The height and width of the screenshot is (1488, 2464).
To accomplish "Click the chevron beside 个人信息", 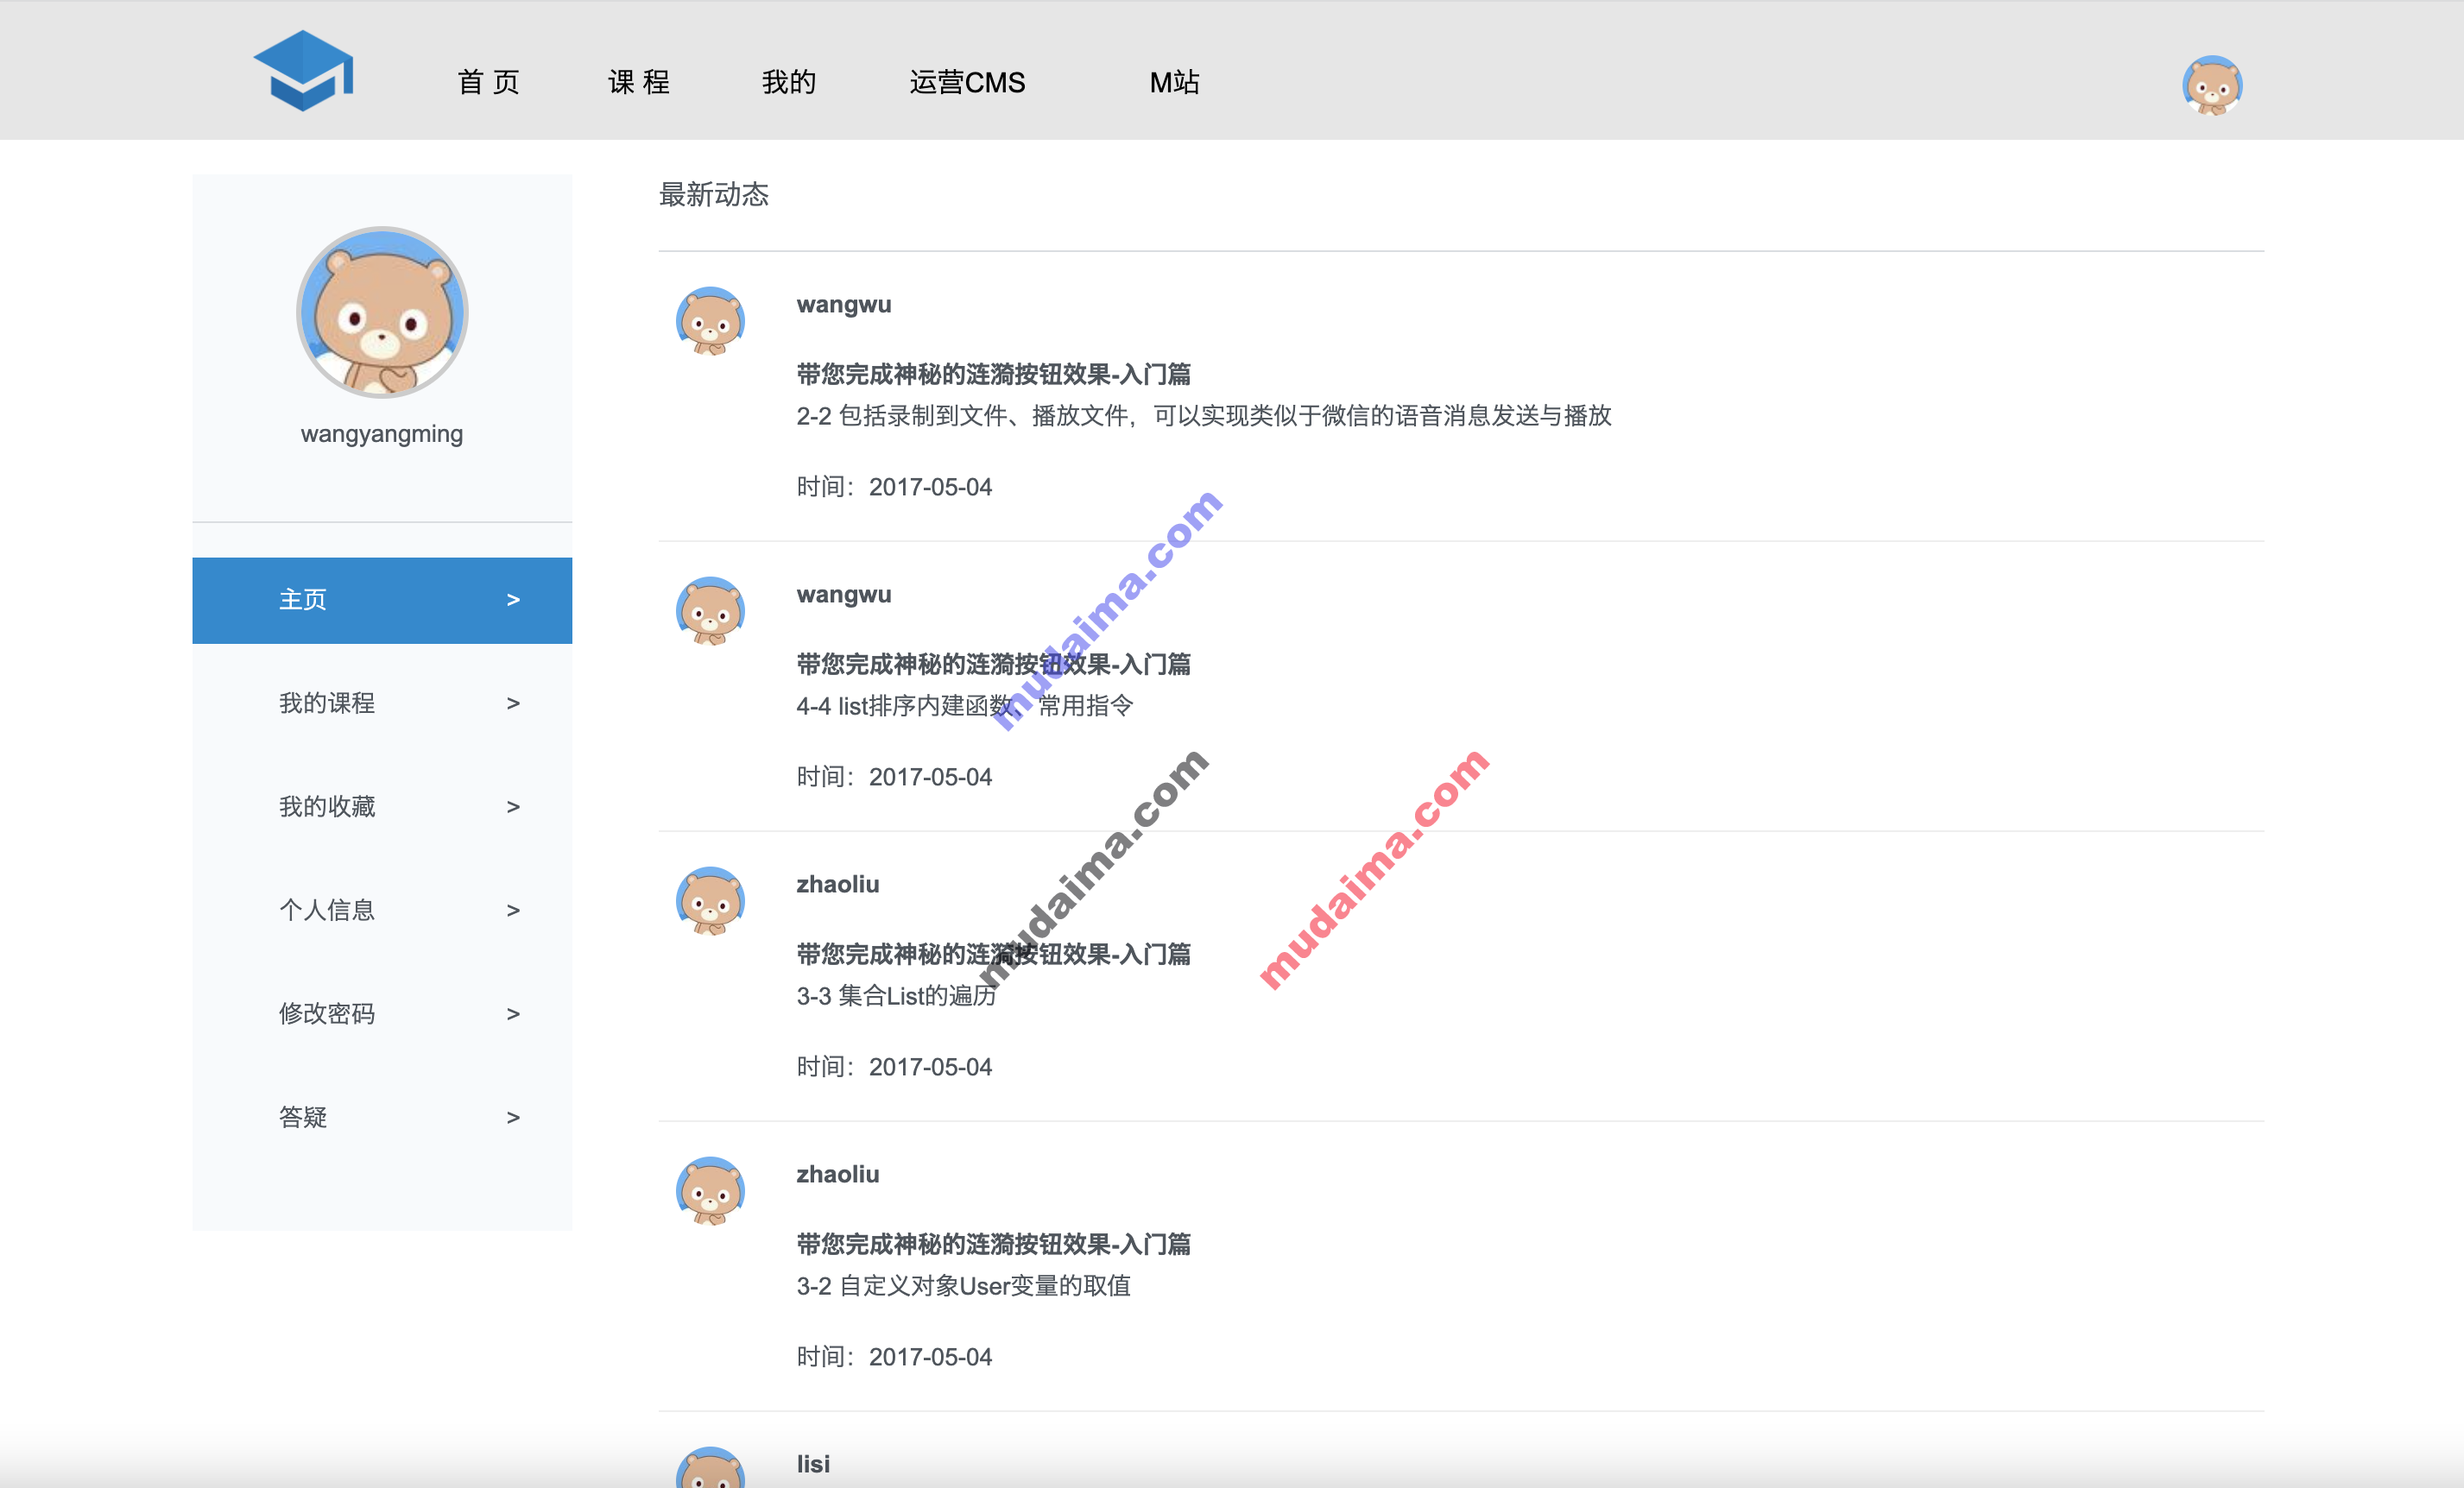I will click(x=513, y=911).
